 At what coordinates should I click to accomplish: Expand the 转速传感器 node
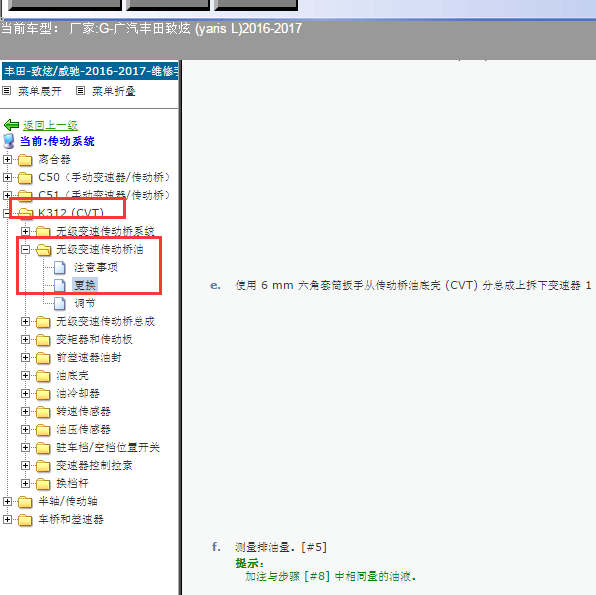tap(25, 411)
